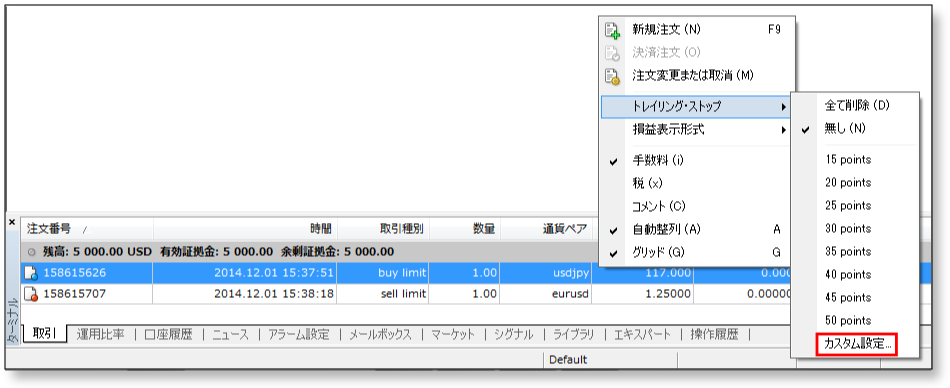950x388 pixels.
Task: Click the New Order (新規注文) icon
Action: [612, 29]
